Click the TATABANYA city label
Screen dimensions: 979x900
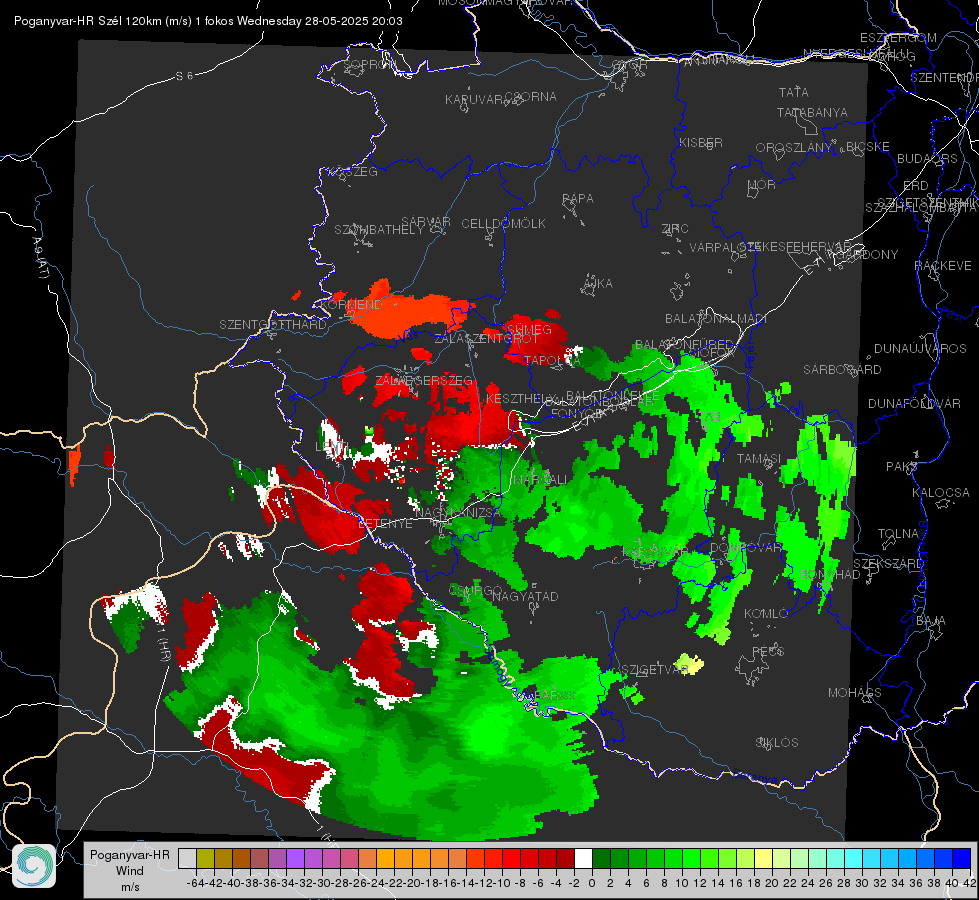(812, 112)
